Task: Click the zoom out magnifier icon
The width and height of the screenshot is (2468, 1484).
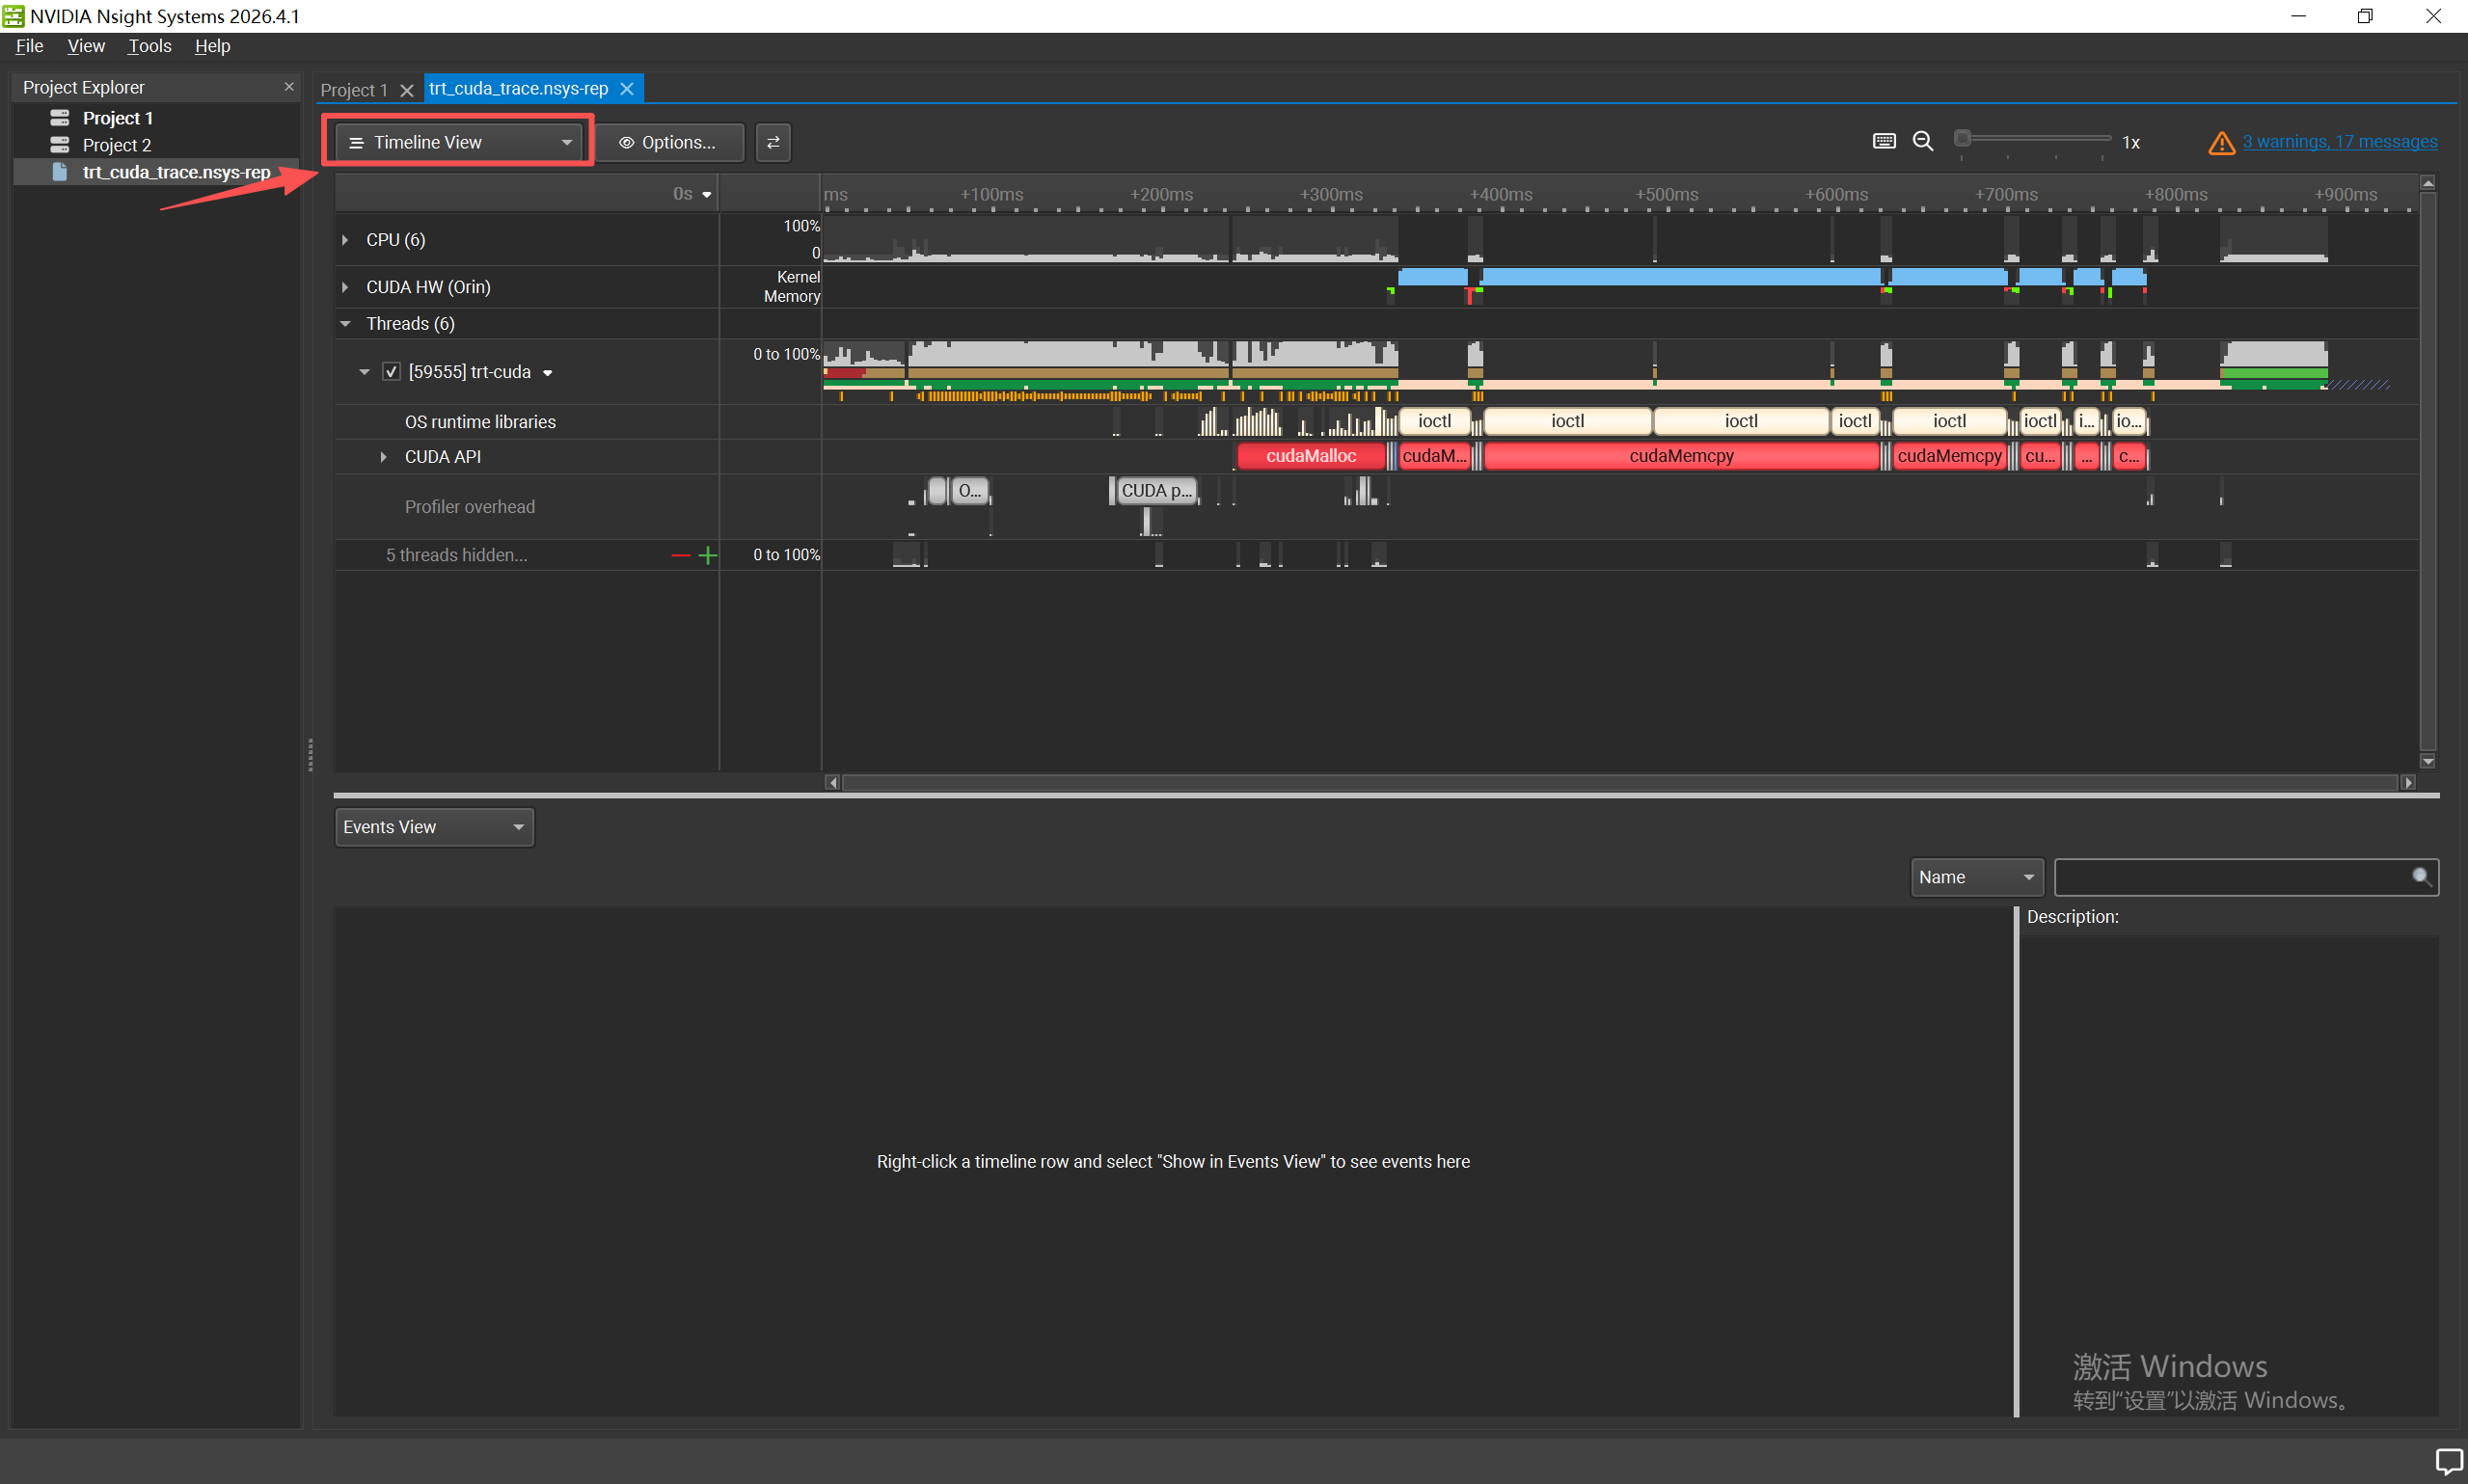Action: 1923,141
